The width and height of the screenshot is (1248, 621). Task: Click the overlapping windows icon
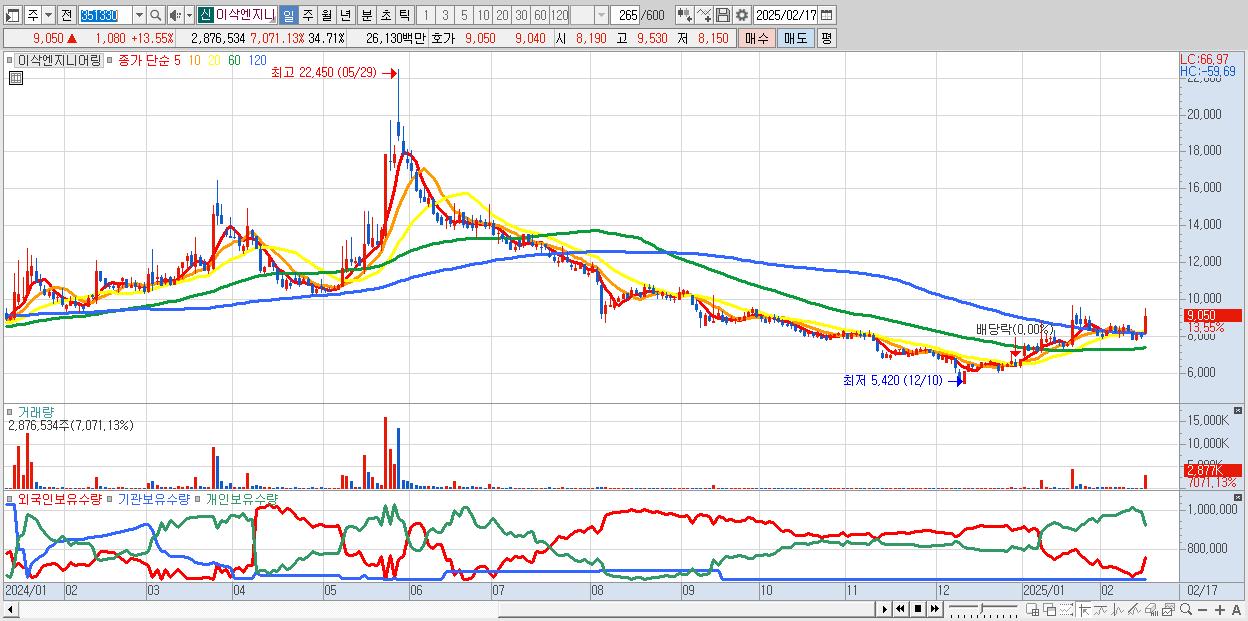1050,609
